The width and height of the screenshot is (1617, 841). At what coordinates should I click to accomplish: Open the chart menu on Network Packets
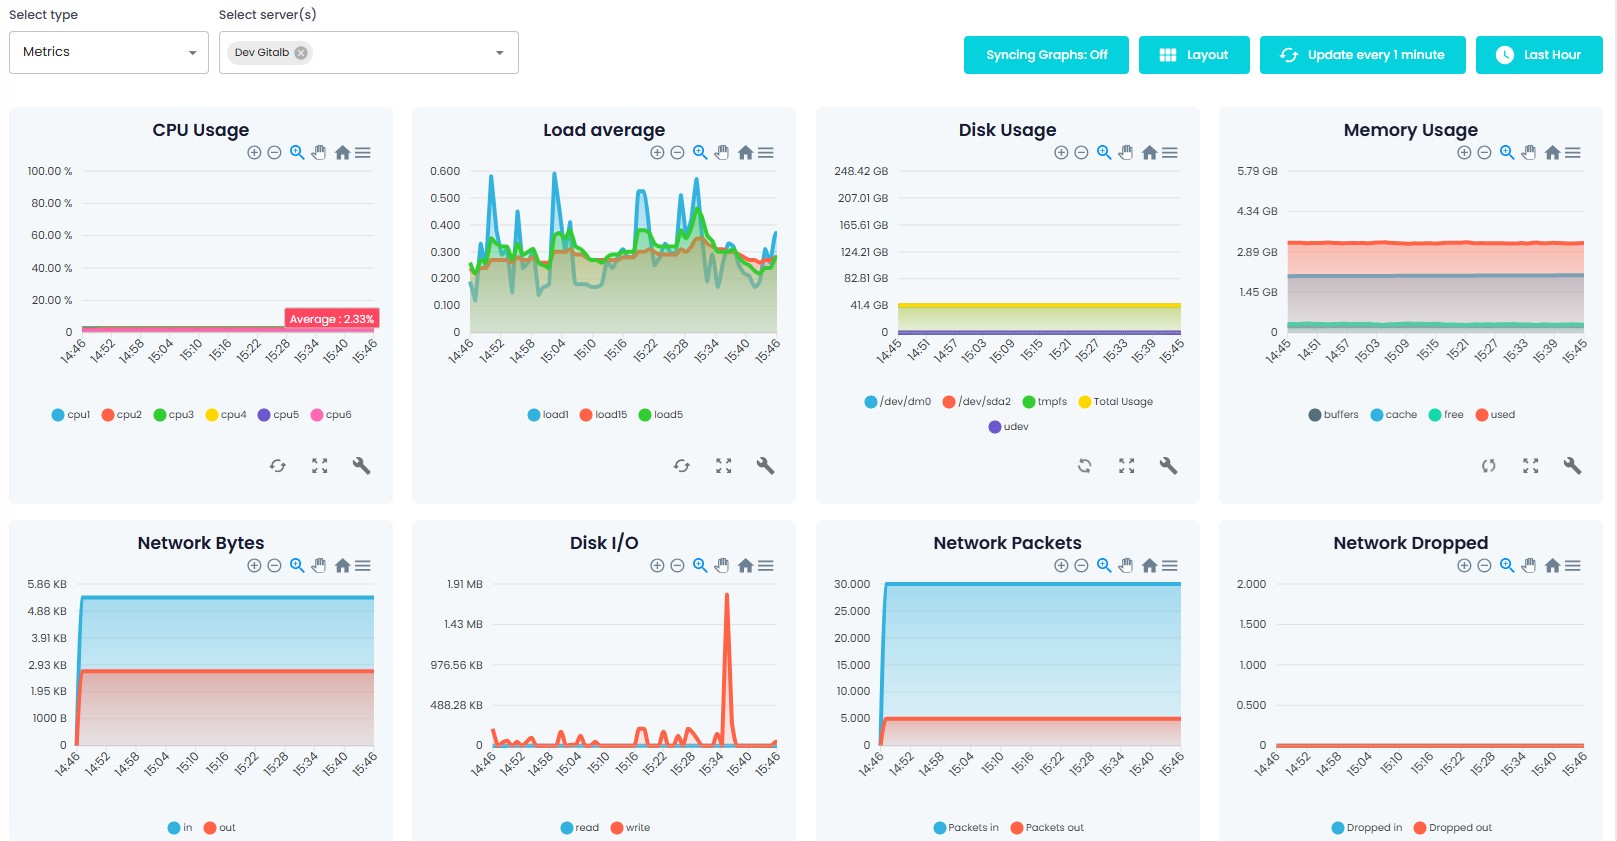point(1170,566)
